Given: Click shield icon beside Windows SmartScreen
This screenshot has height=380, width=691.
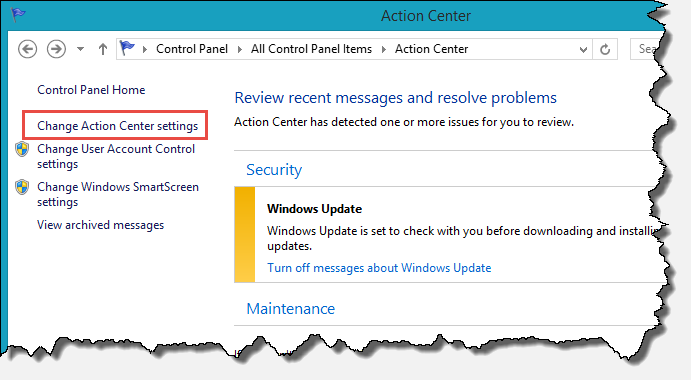Looking at the screenshot, I should 22,187.
